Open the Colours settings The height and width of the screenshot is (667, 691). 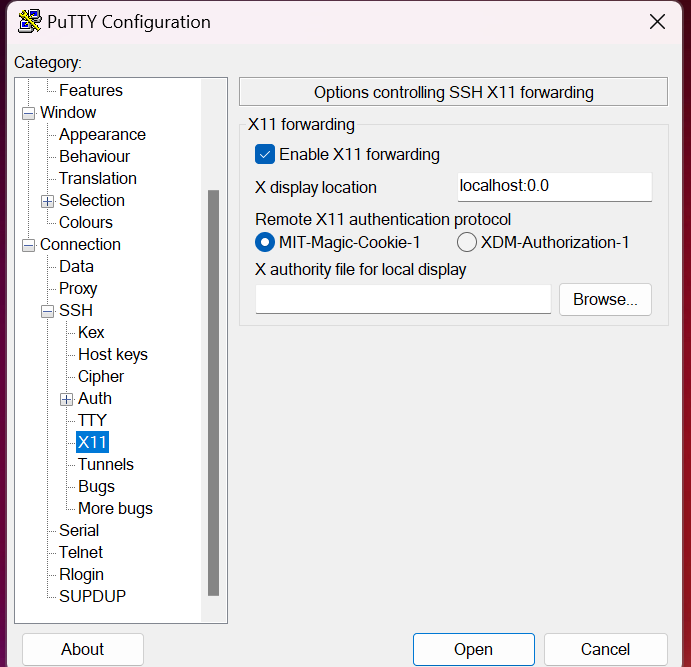[86, 222]
